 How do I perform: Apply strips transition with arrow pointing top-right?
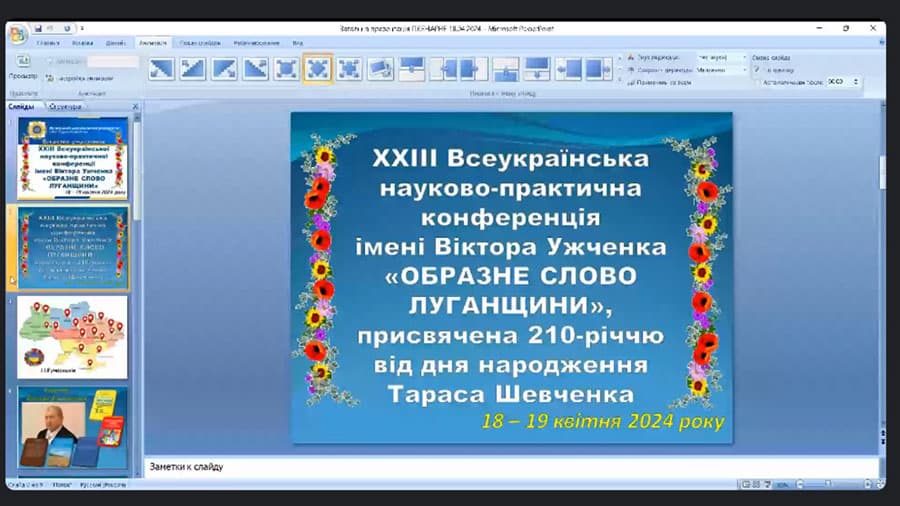click(x=255, y=69)
